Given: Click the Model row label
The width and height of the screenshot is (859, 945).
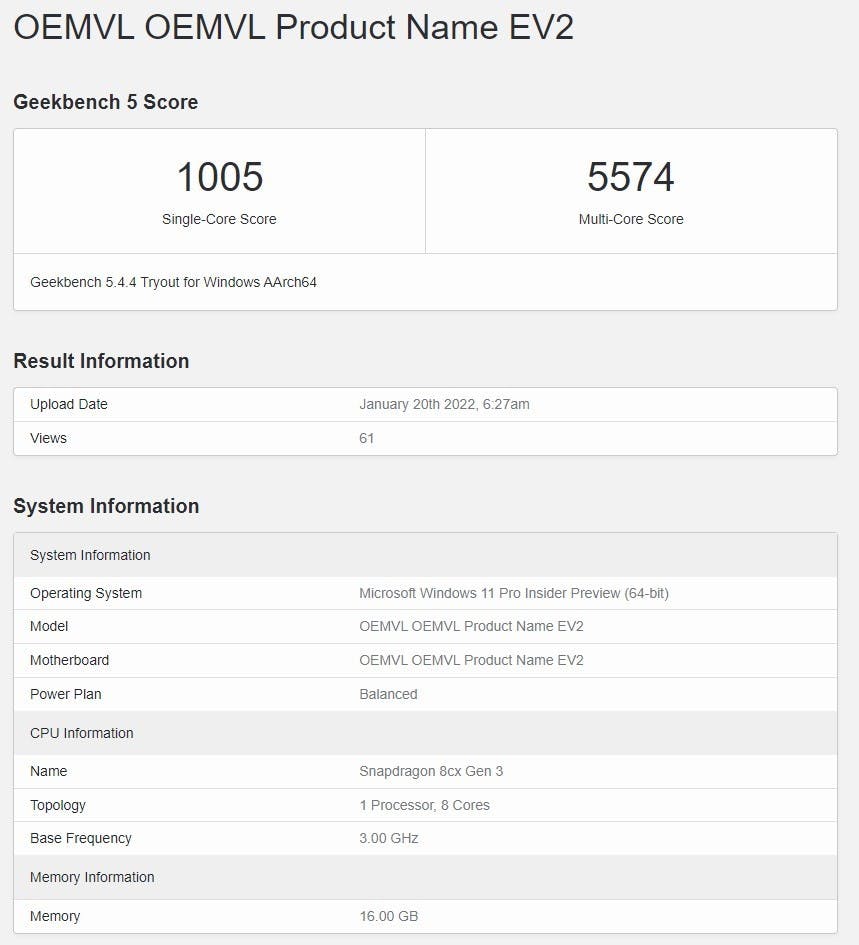Looking at the screenshot, I should [x=49, y=626].
